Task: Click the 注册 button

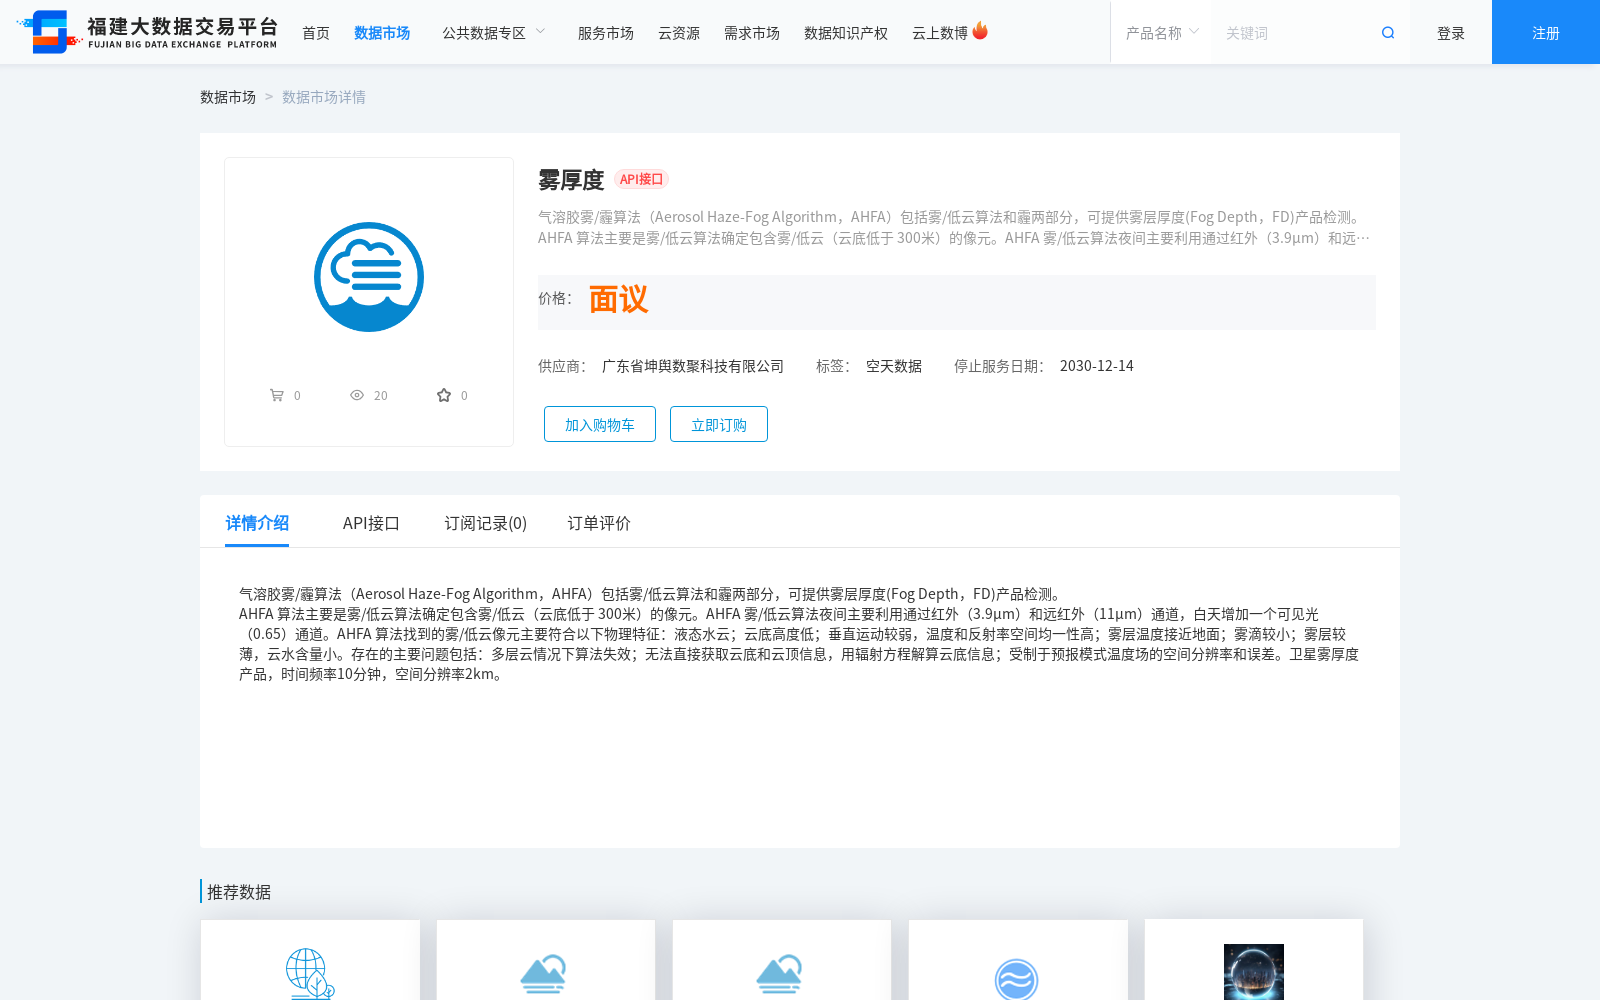Action: pyautogui.click(x=1546, y=32)
